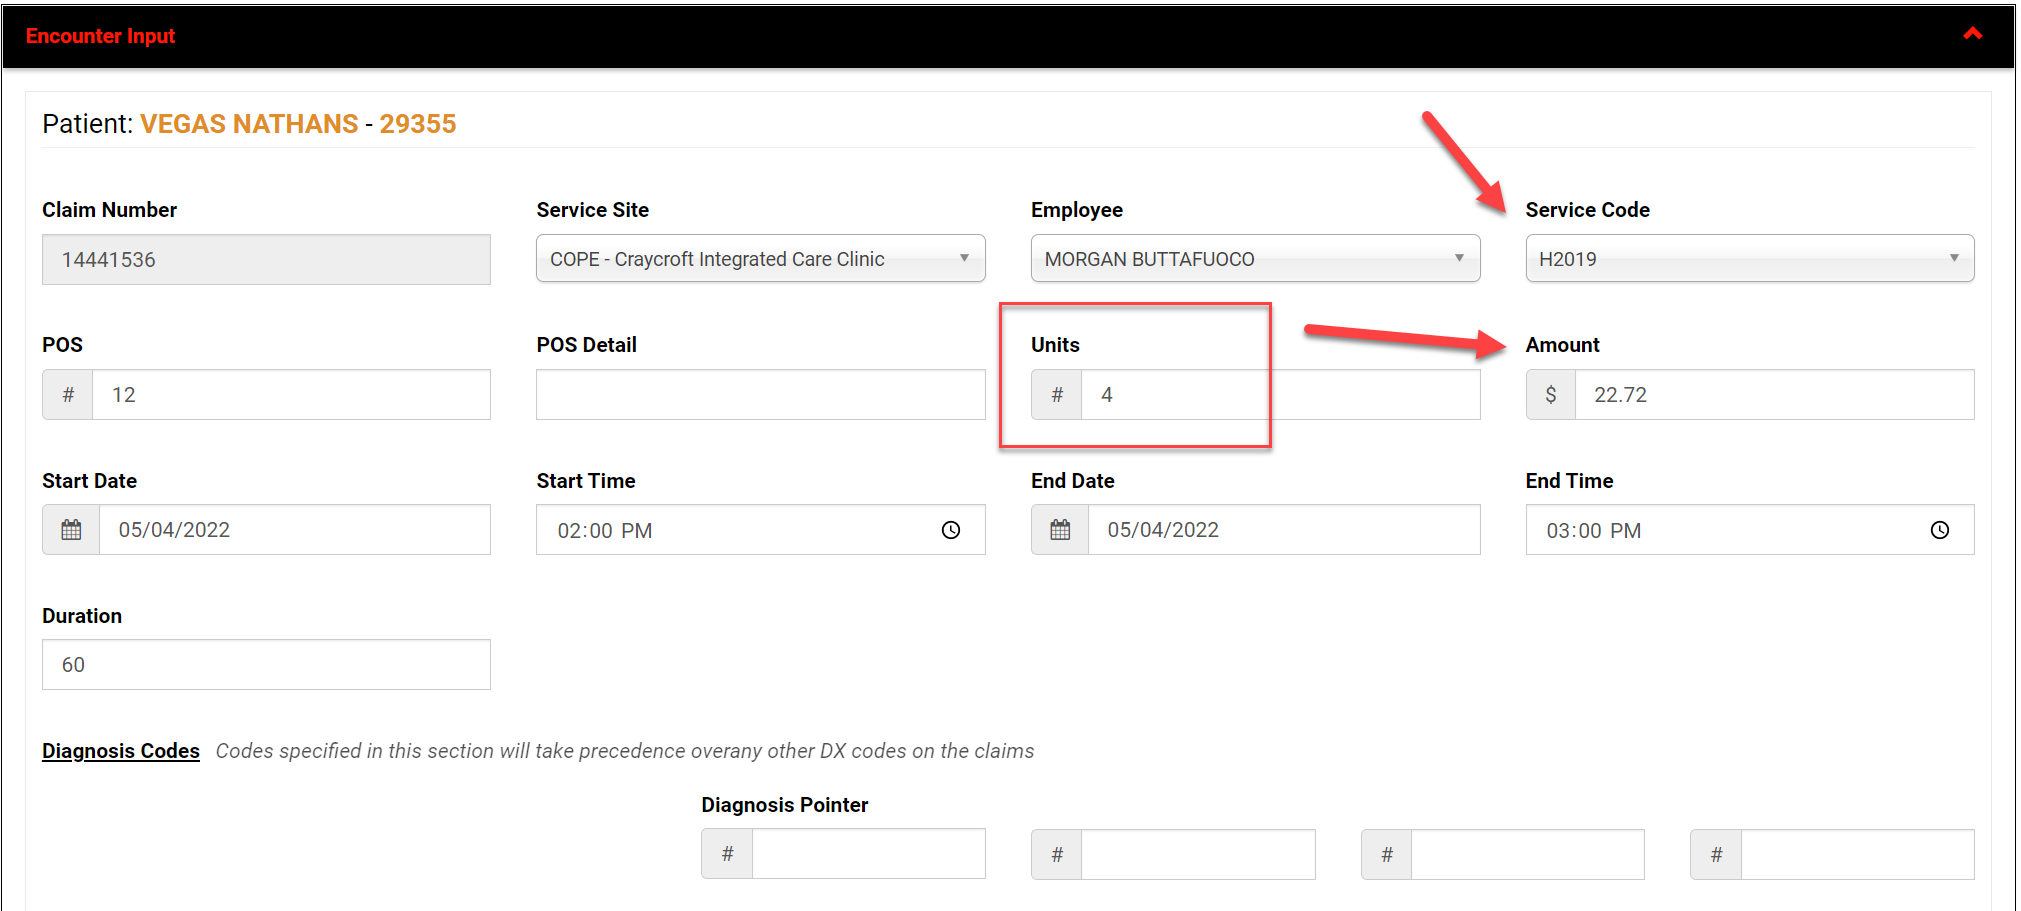This screenshot has width=2021, height=911.
Task: Open the Start Time clock picker
Action: click(x=951, y=530)
